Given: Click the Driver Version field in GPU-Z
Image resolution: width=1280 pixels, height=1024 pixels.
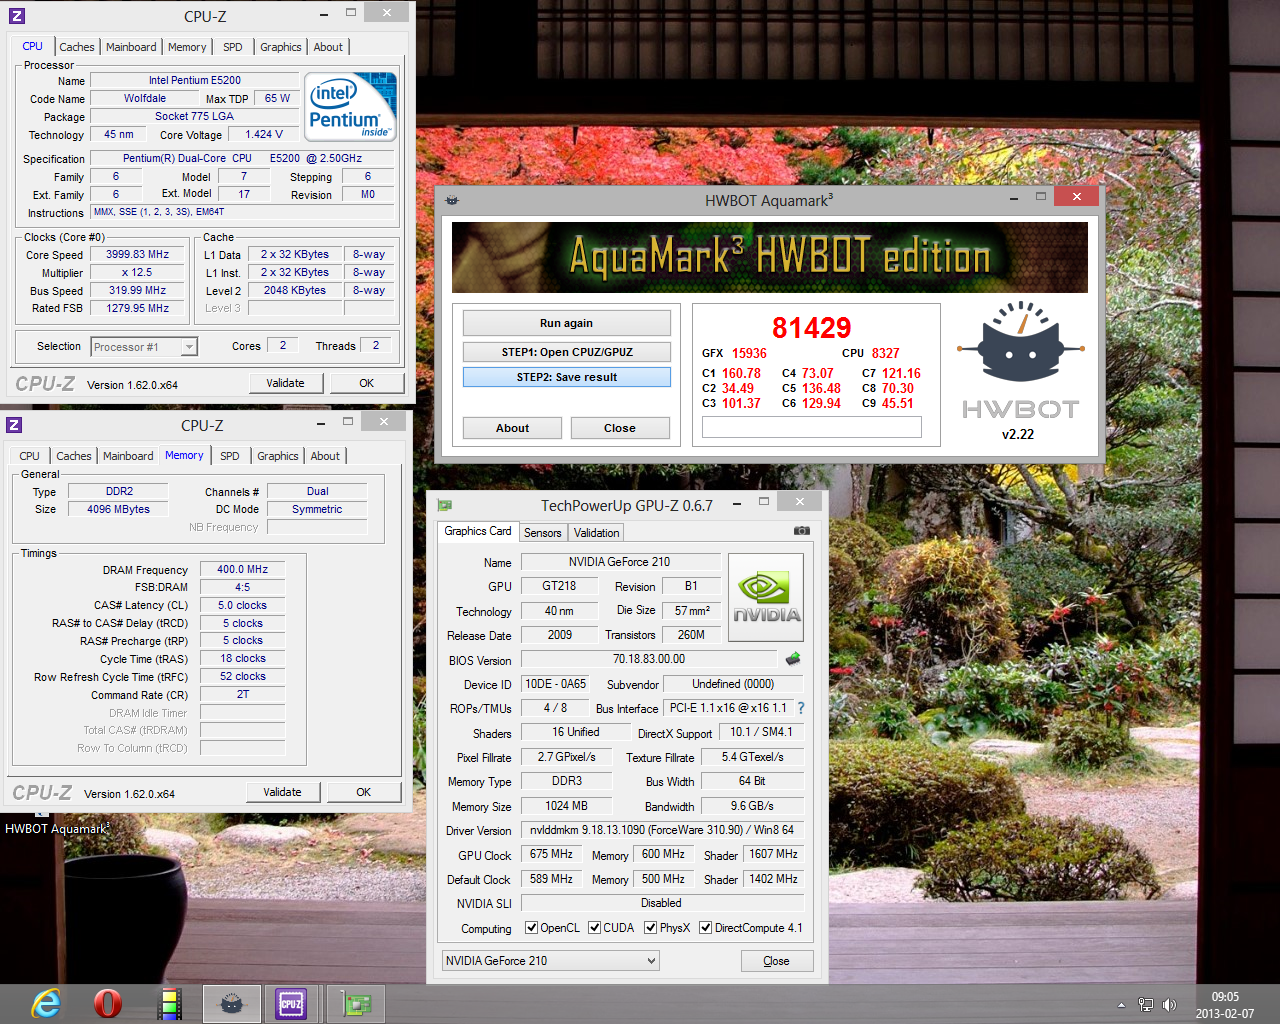Looking at the screenshot, I should pos(661,830).
